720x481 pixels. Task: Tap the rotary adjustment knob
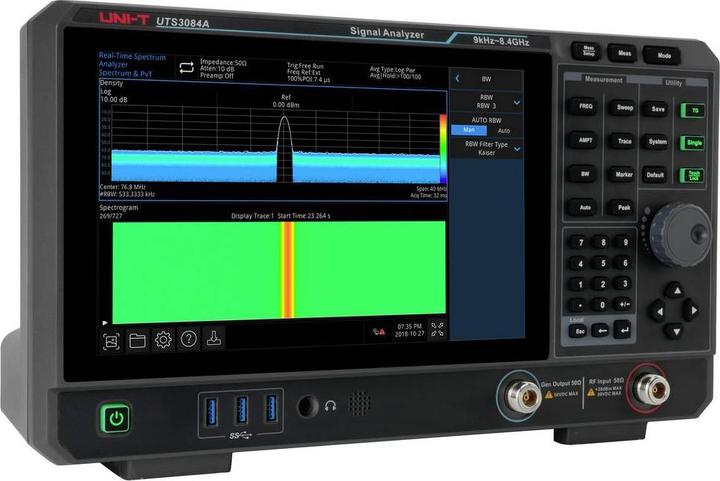[681, 235]
